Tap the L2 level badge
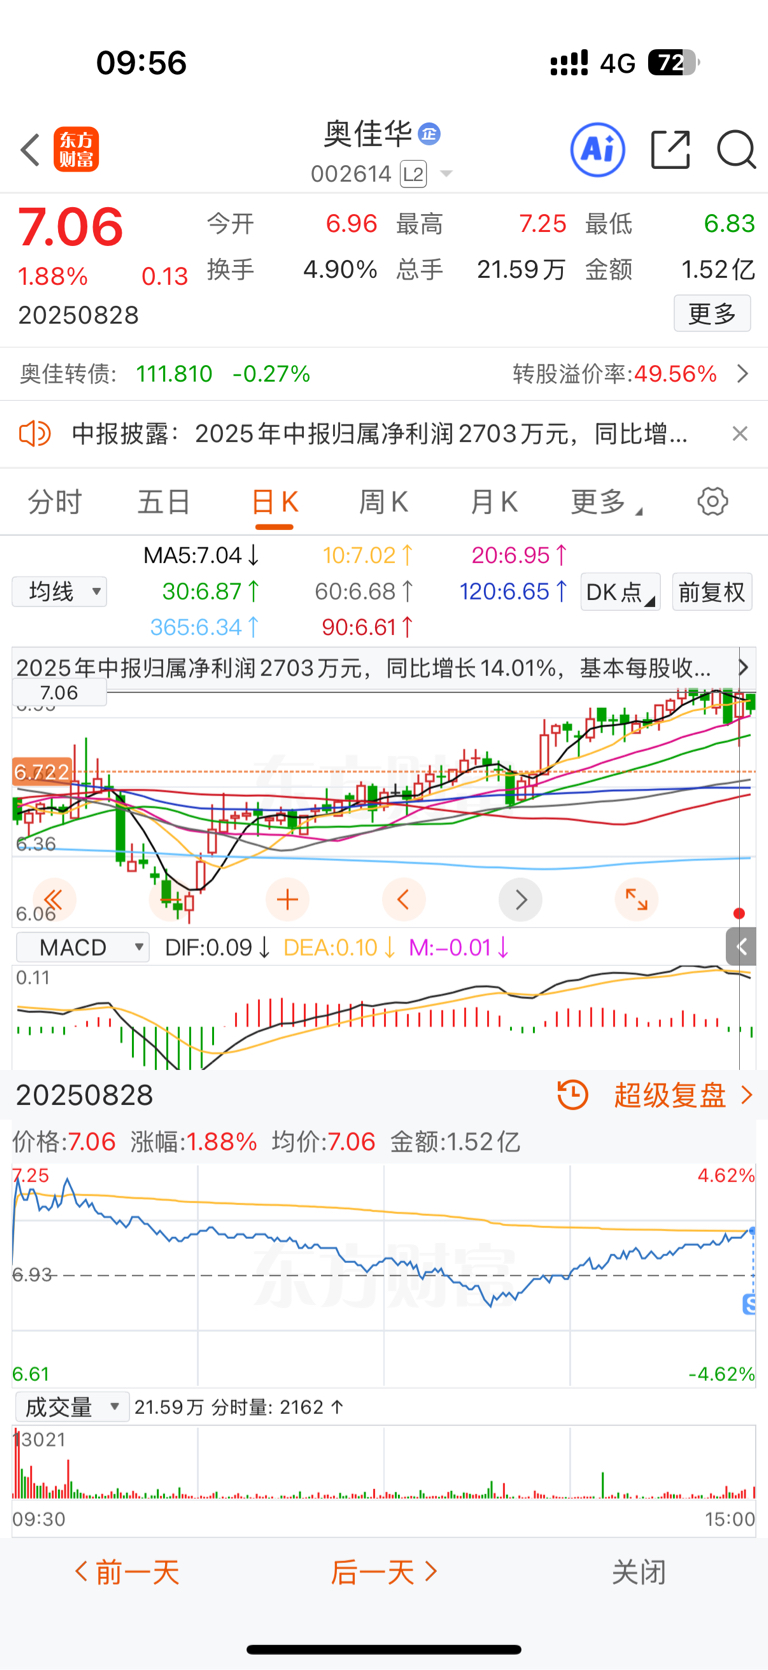768x1670 pixels. 413,175
